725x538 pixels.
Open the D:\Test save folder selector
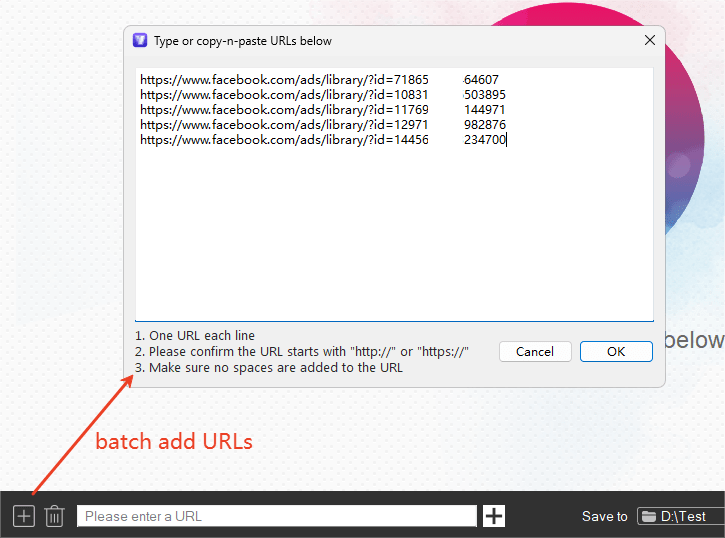pyautogui.click(x=681, y=516)
